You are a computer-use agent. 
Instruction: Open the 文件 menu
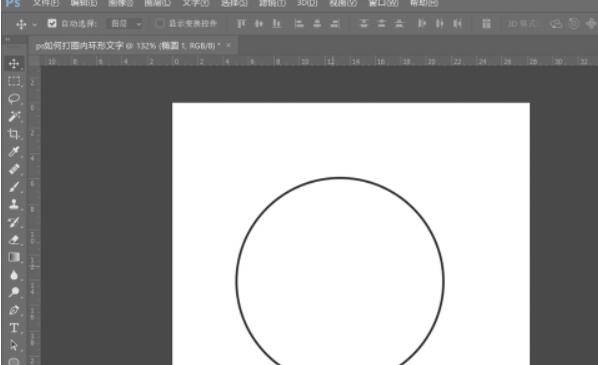pyautogui.click(x=46, y=3)
